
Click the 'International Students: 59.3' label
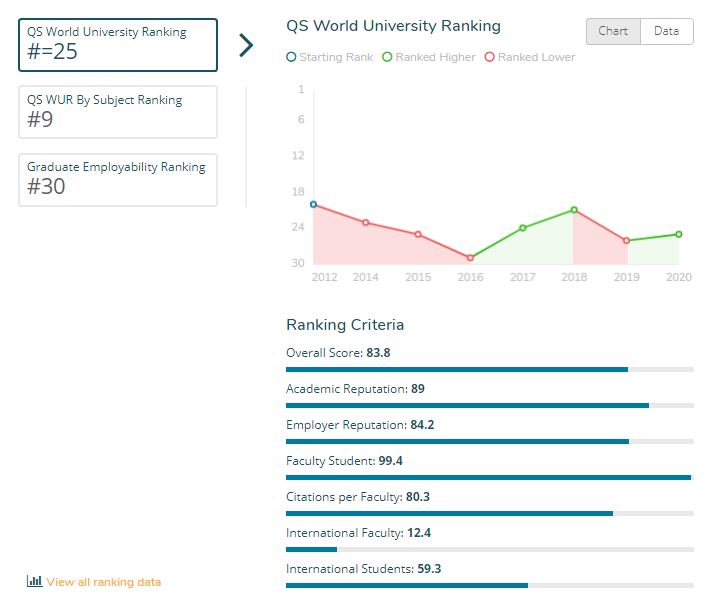363,569
